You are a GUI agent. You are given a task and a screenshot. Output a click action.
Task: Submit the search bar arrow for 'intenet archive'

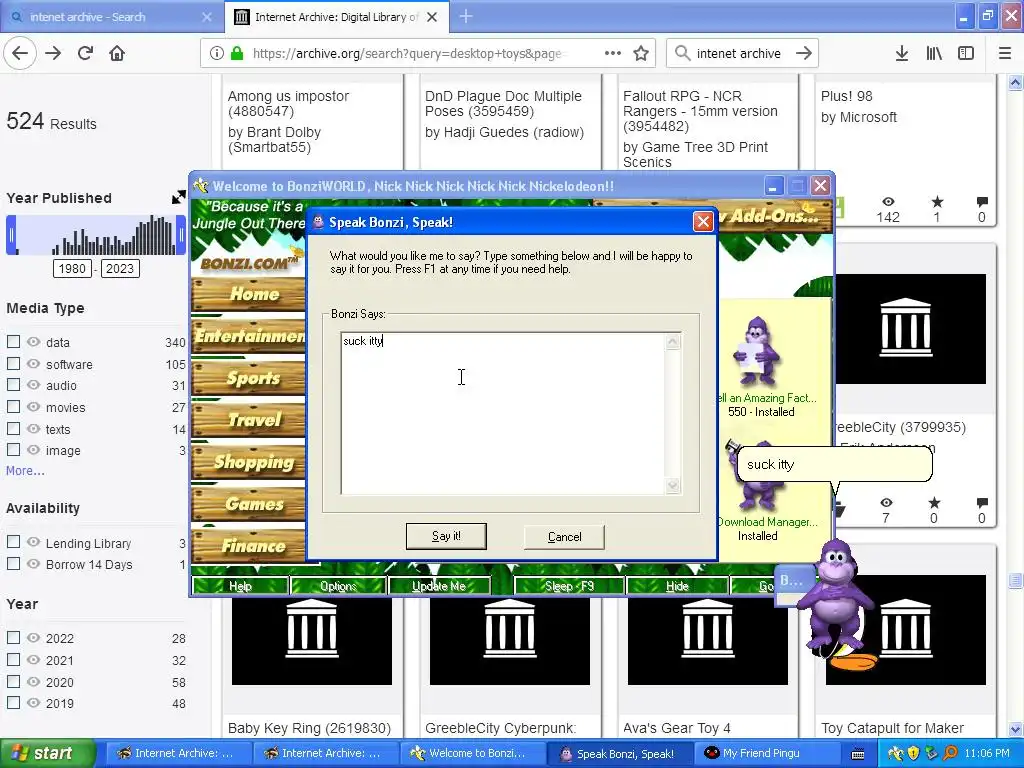tap(804, 53)
